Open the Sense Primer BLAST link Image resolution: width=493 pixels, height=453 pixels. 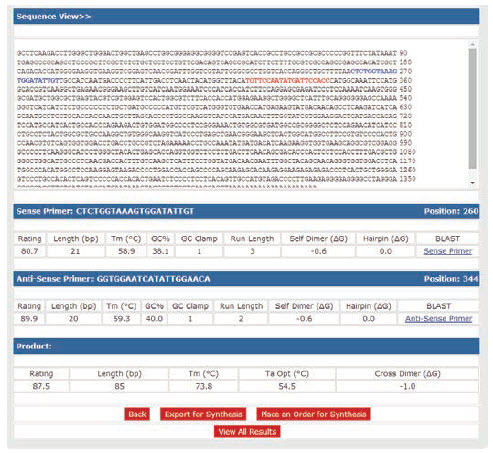point(447,251)
